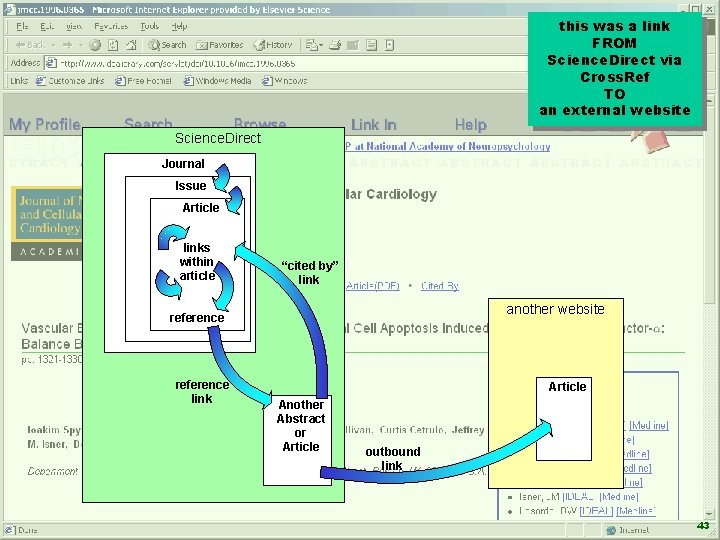This screenshot has height=540, width=720.
Task: Click the Refresh page icon
Action: 113,45
